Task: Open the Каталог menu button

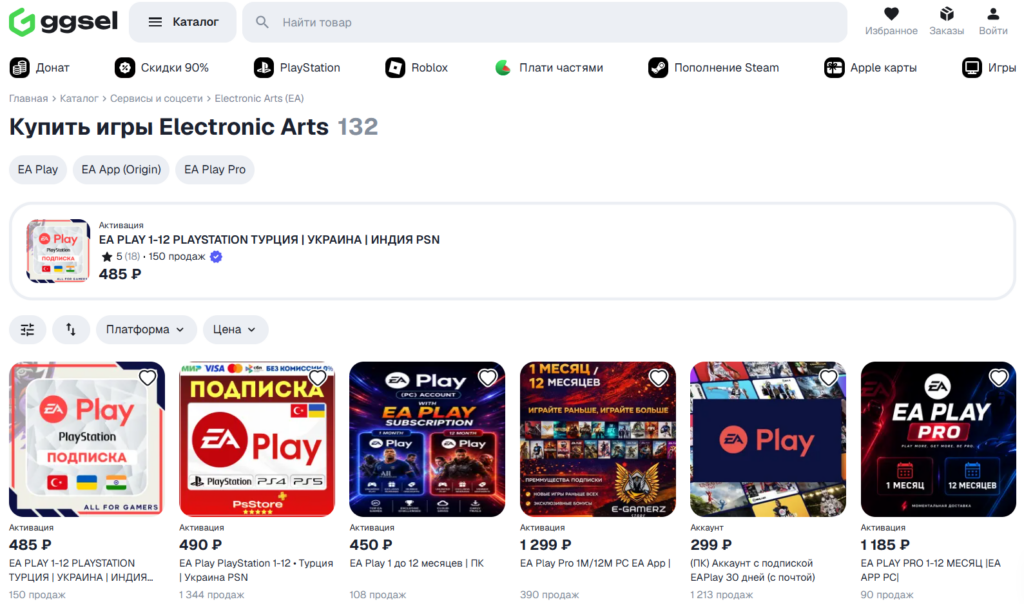Action: tap(182, 22)
